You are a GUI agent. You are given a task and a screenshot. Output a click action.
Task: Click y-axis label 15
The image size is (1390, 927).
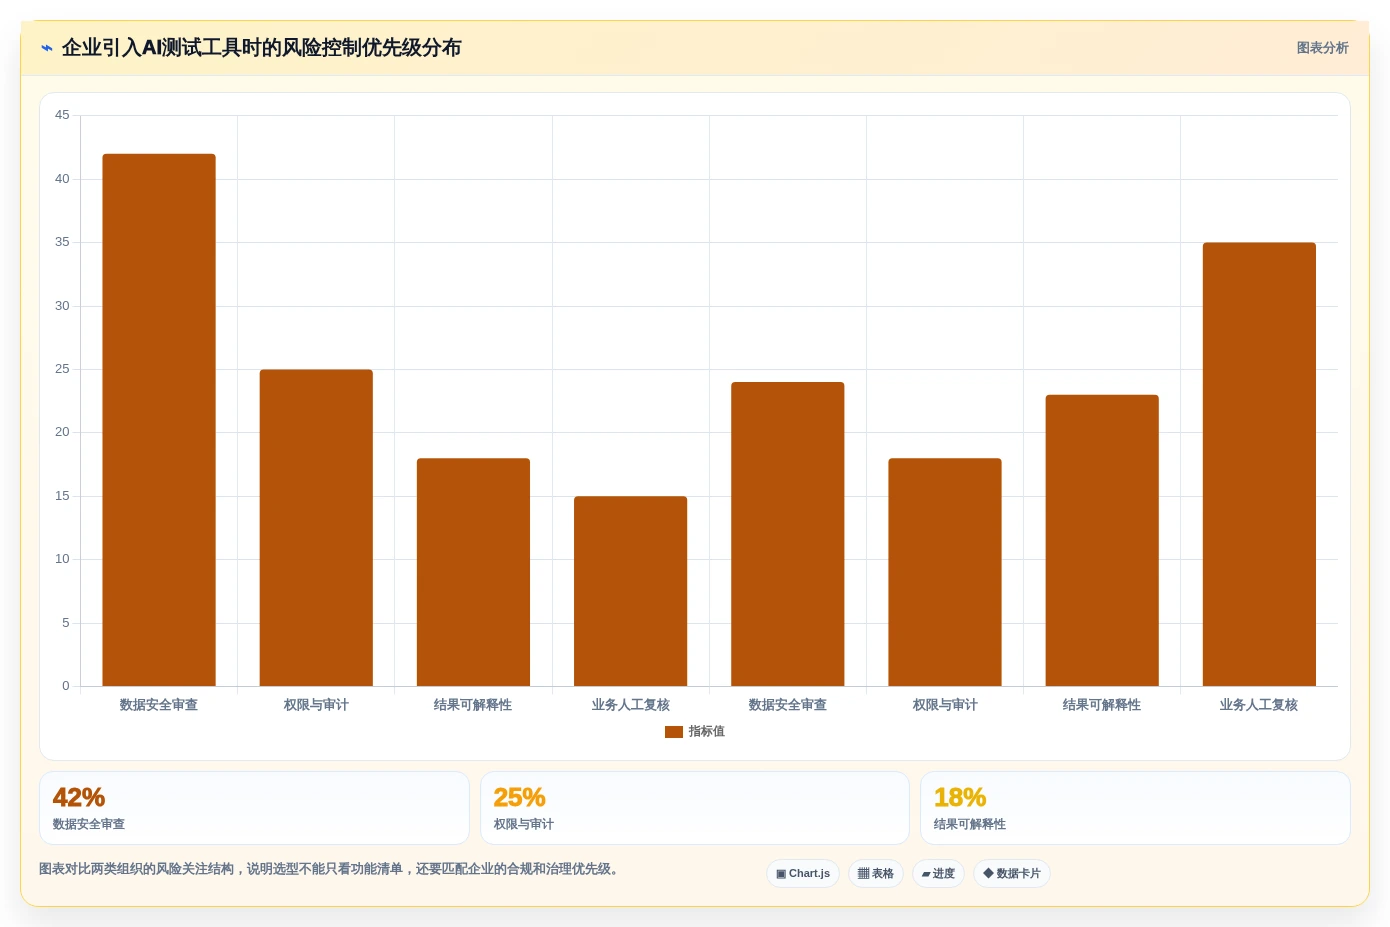(x=62, y=496)
